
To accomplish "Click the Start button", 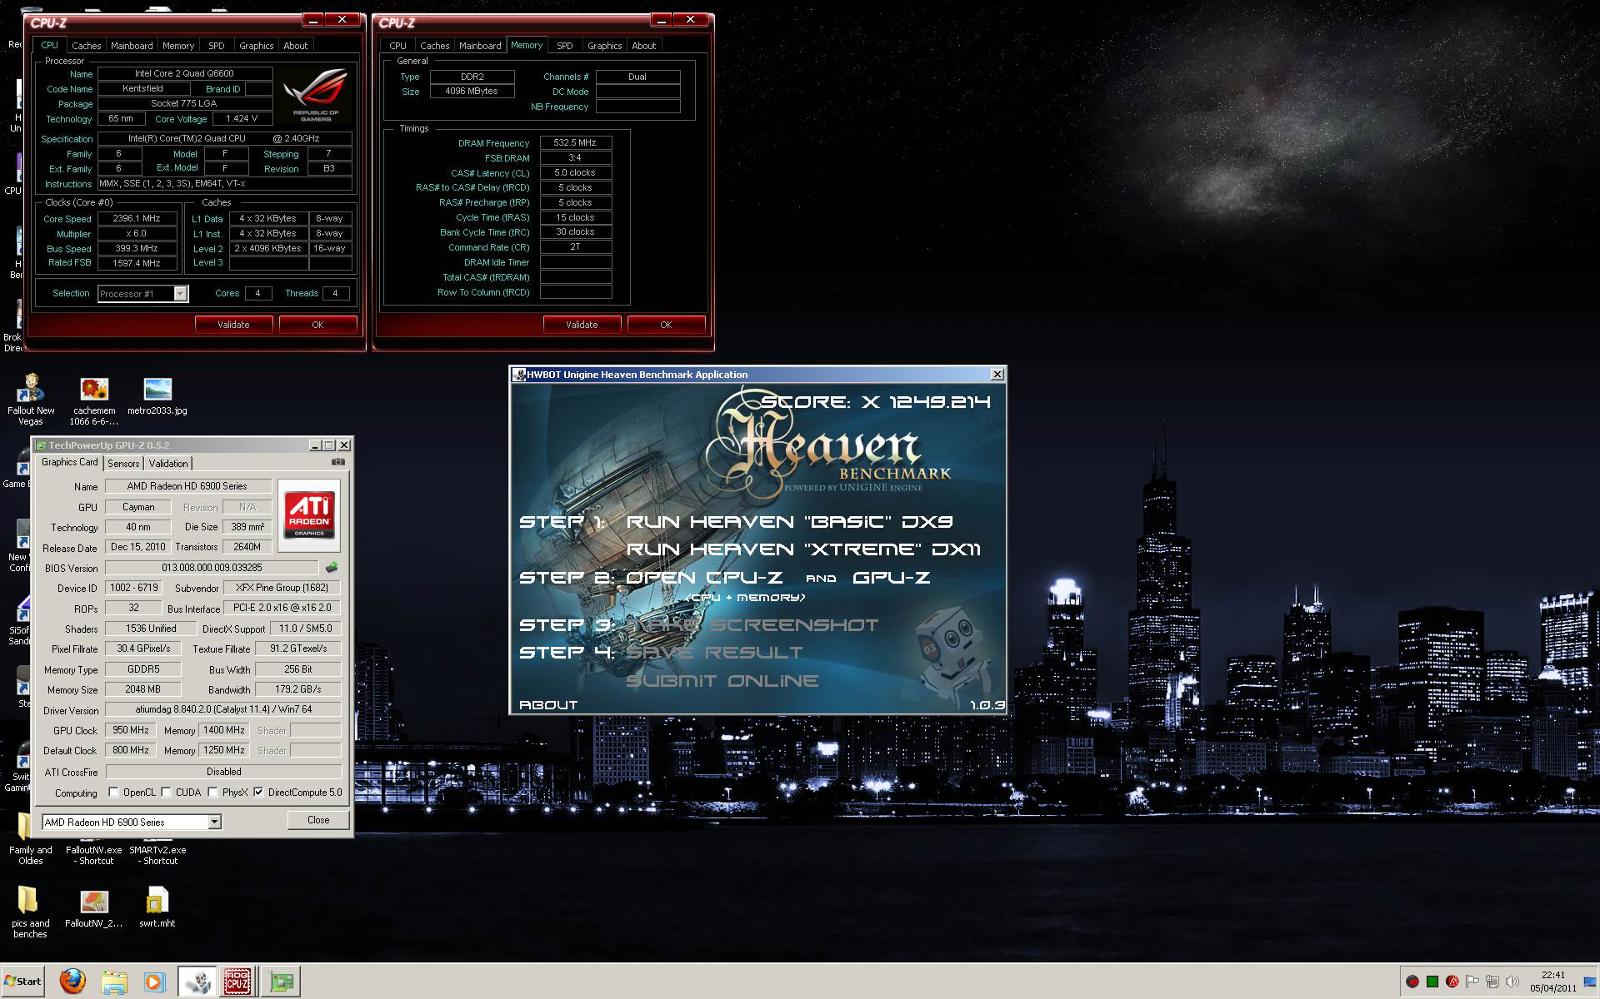I will coord(24,981).
